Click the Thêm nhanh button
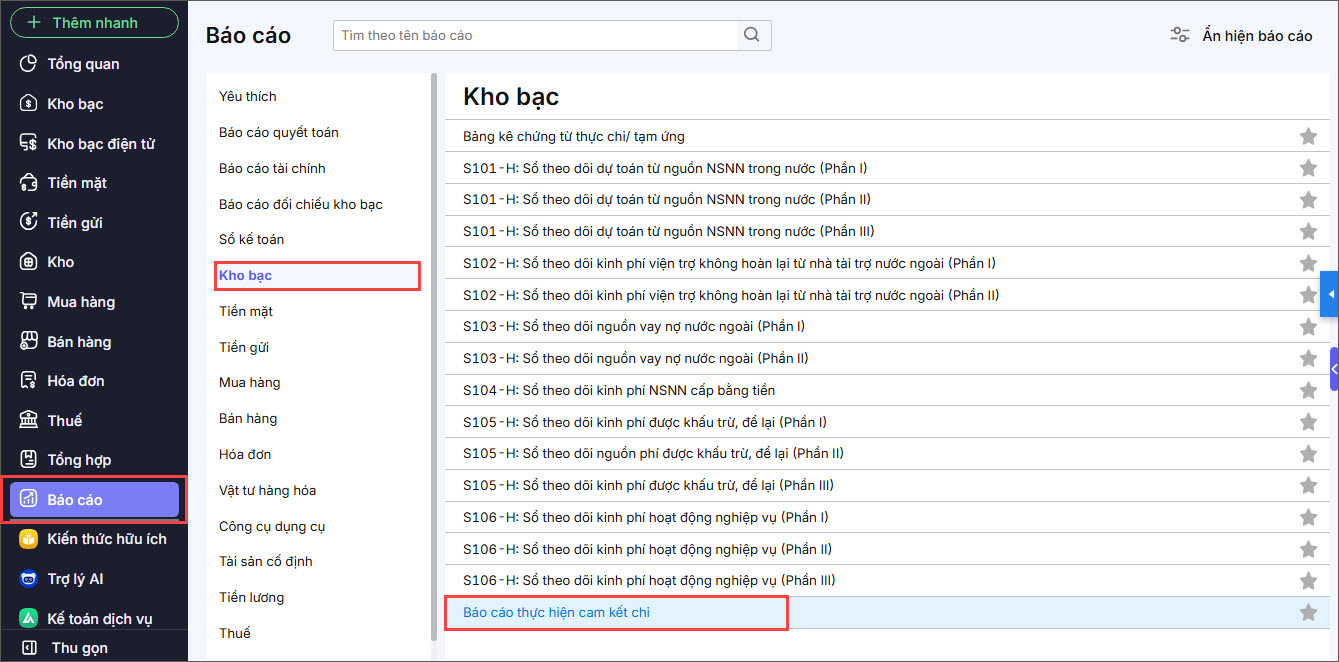The width and height of the screenshot is (1339, 662). coord(94,22)
